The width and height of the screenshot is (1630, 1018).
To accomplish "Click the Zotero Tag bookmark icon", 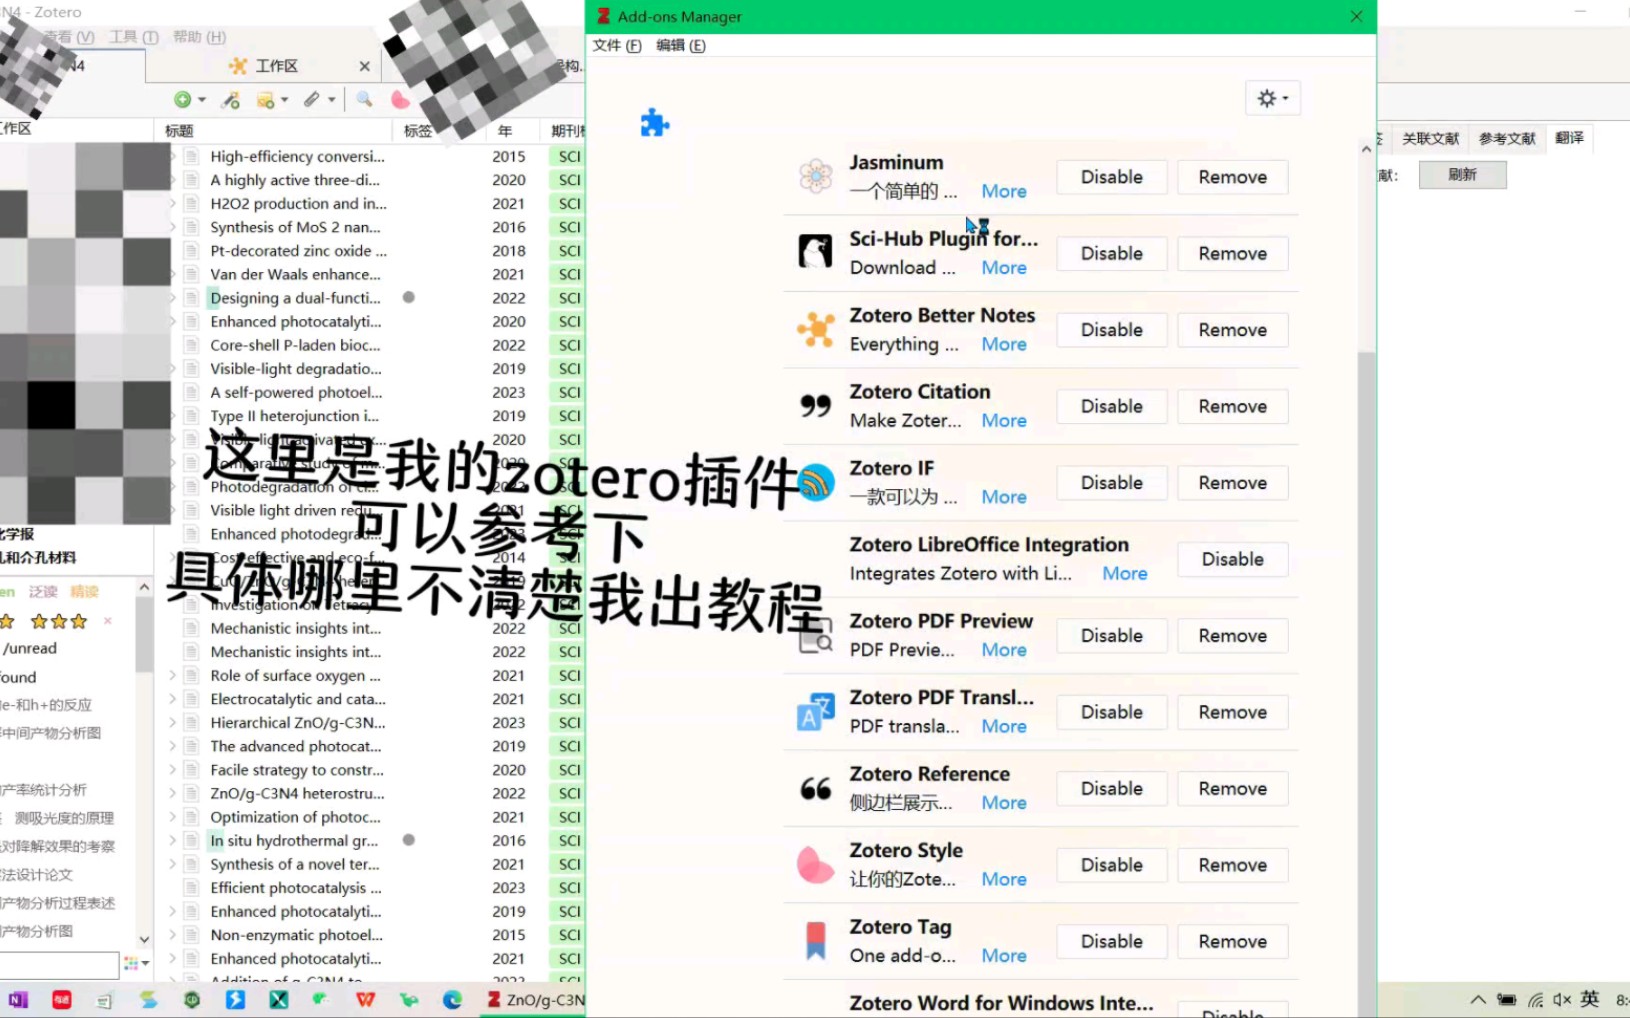I will (816, 941).
